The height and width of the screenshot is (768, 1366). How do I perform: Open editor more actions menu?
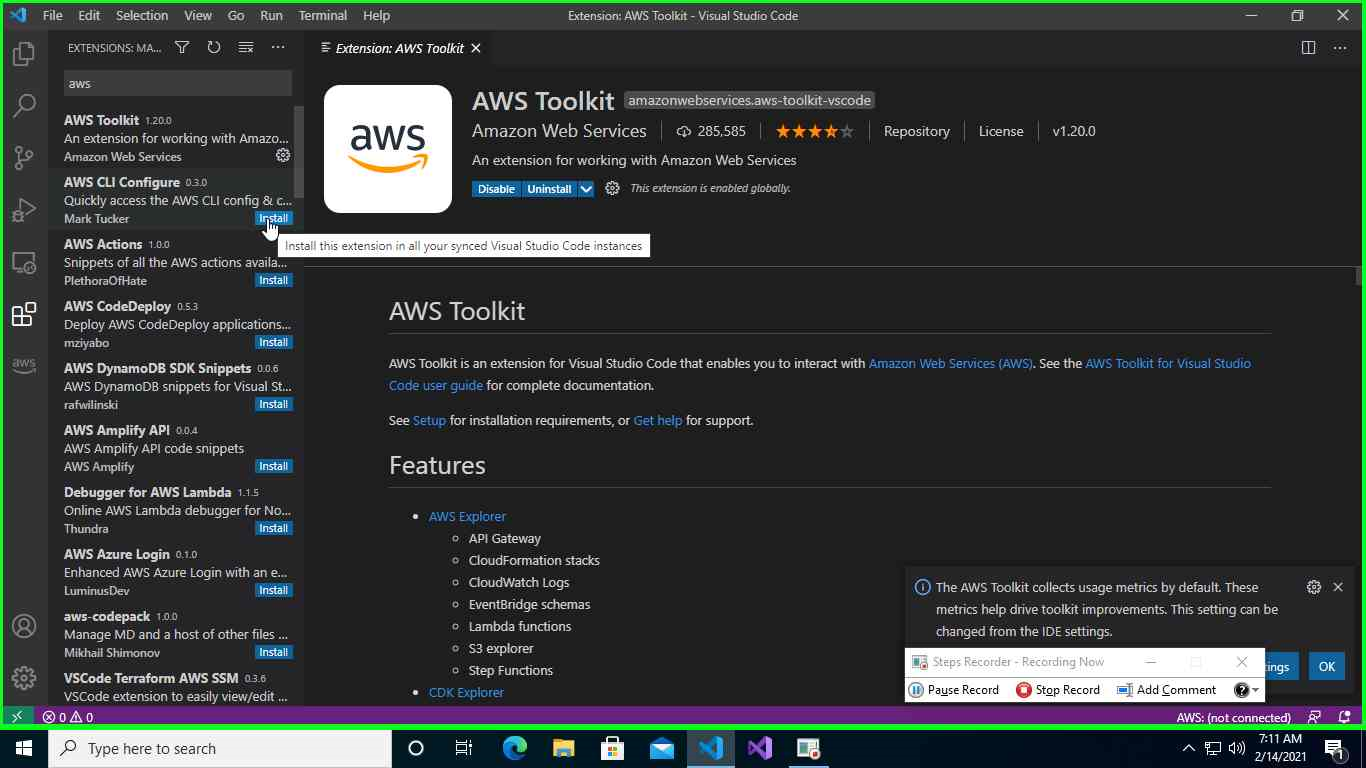(1340, 48)
